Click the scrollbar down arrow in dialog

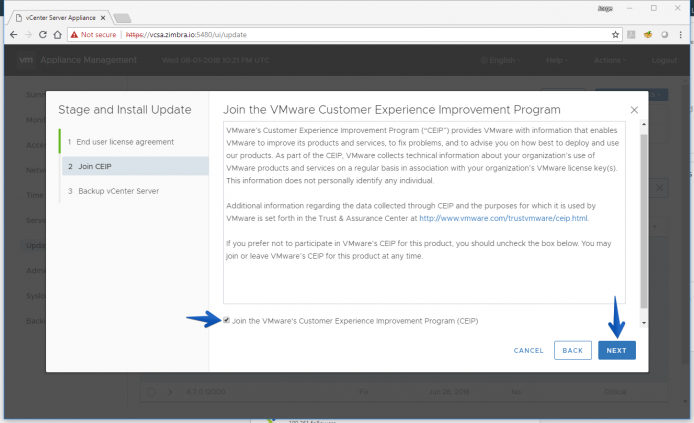[644, 323]
